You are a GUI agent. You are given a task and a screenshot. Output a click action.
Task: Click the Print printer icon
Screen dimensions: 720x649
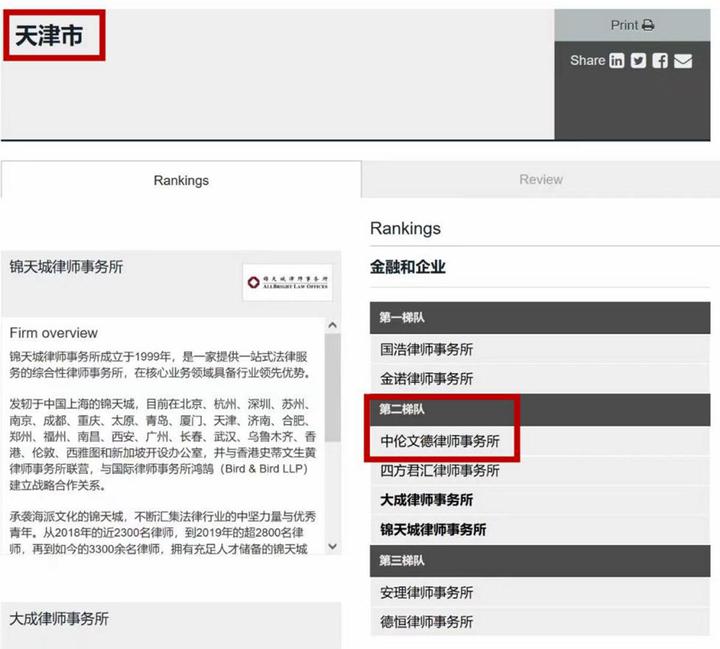648,25
